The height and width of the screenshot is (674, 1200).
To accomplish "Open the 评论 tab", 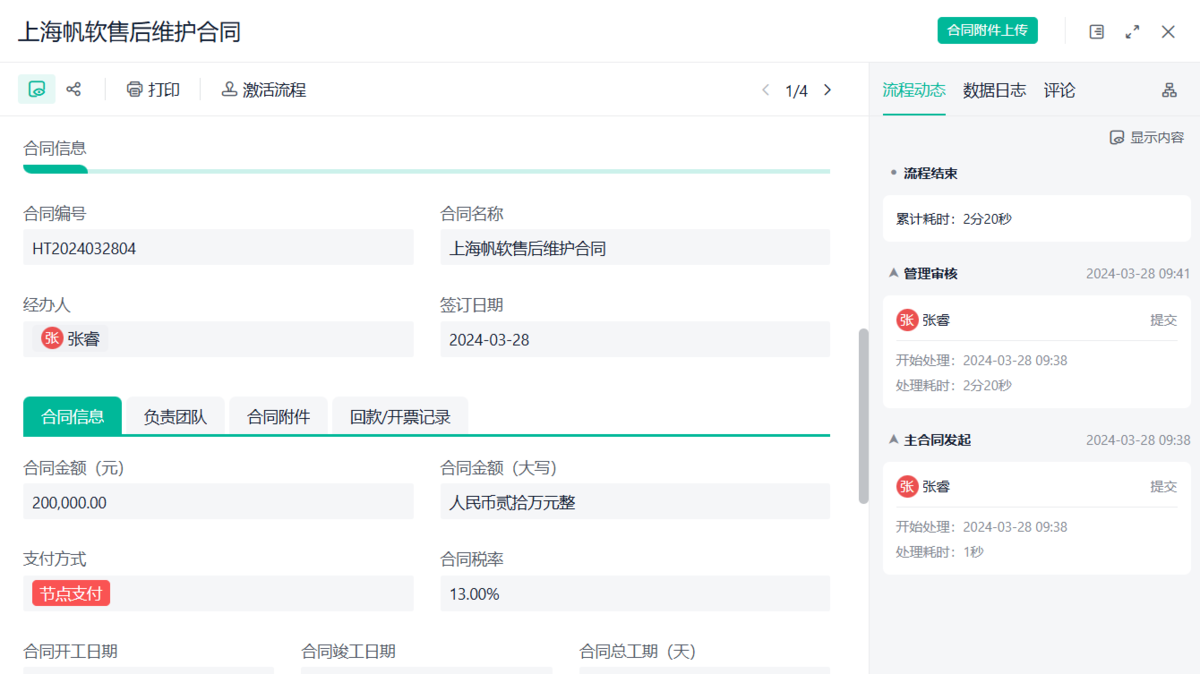I will click(x=1059, y=90).
